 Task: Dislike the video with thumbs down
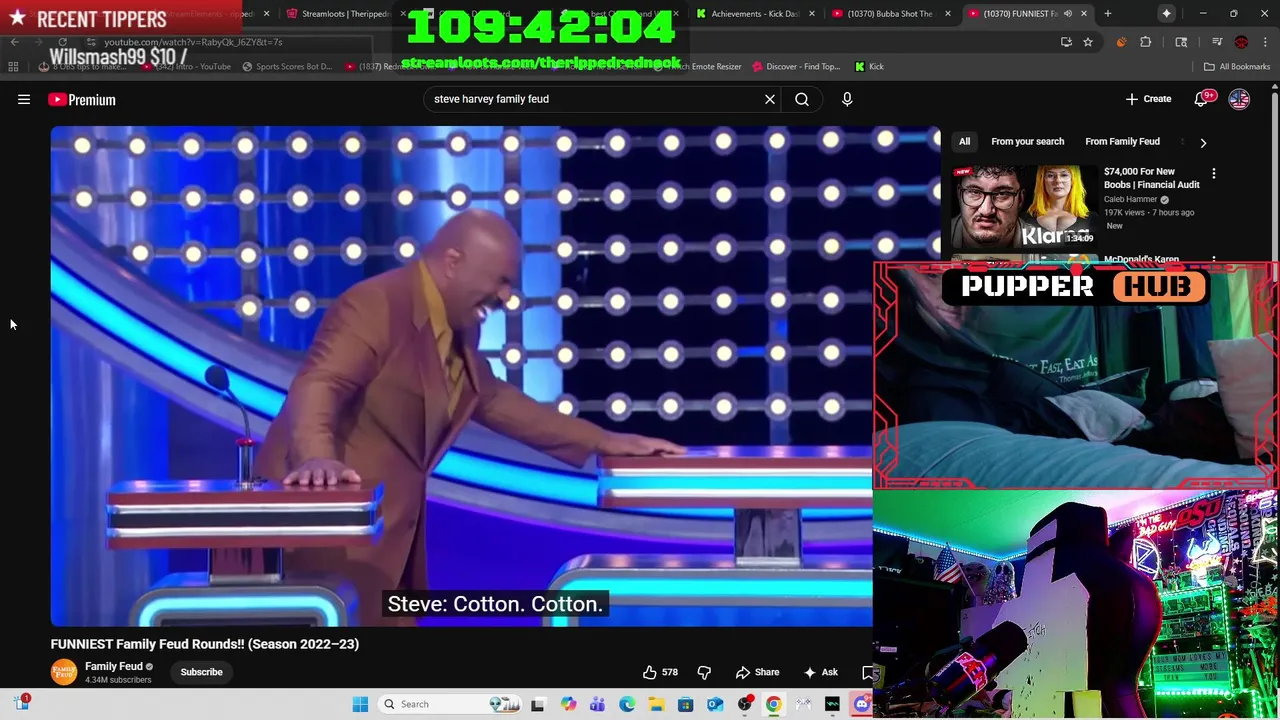pyautogui.click(x=704, y=672)
